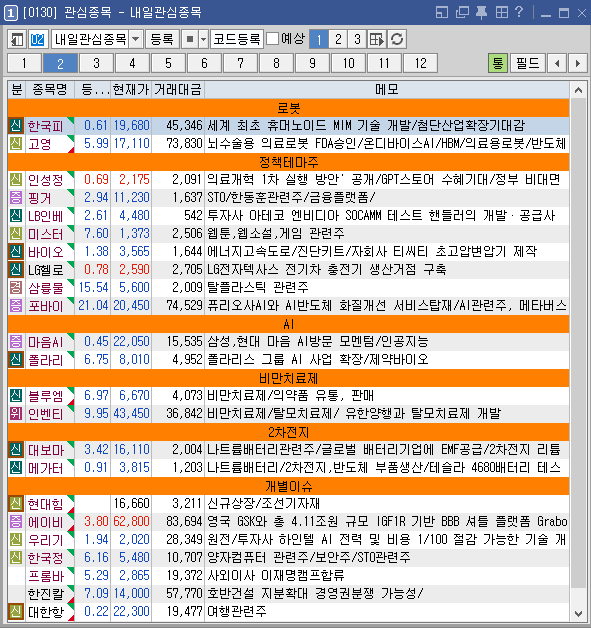591x628 pixels.
Task: Click 프롬바 stock name
Action: coord(45,576)
